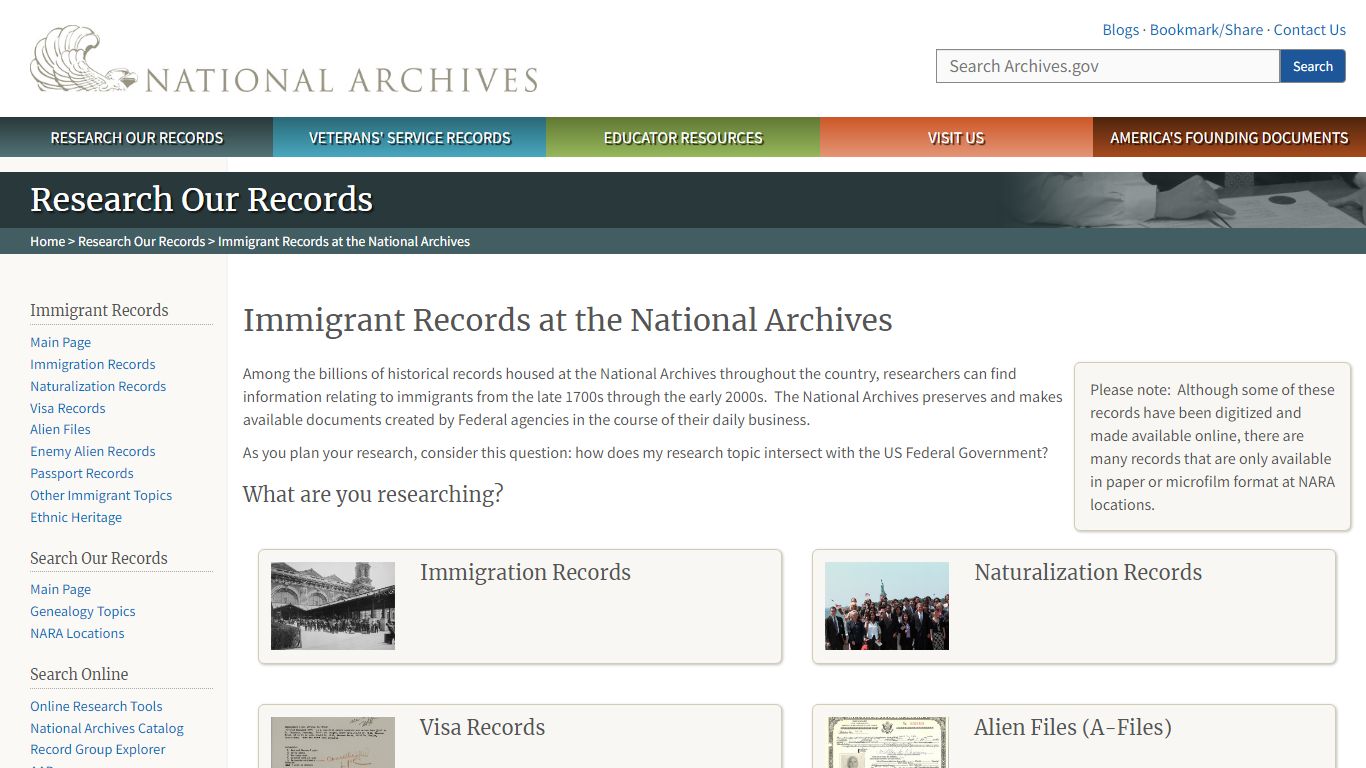Click the Search Our Records sidebar heading

click(99, 558)
